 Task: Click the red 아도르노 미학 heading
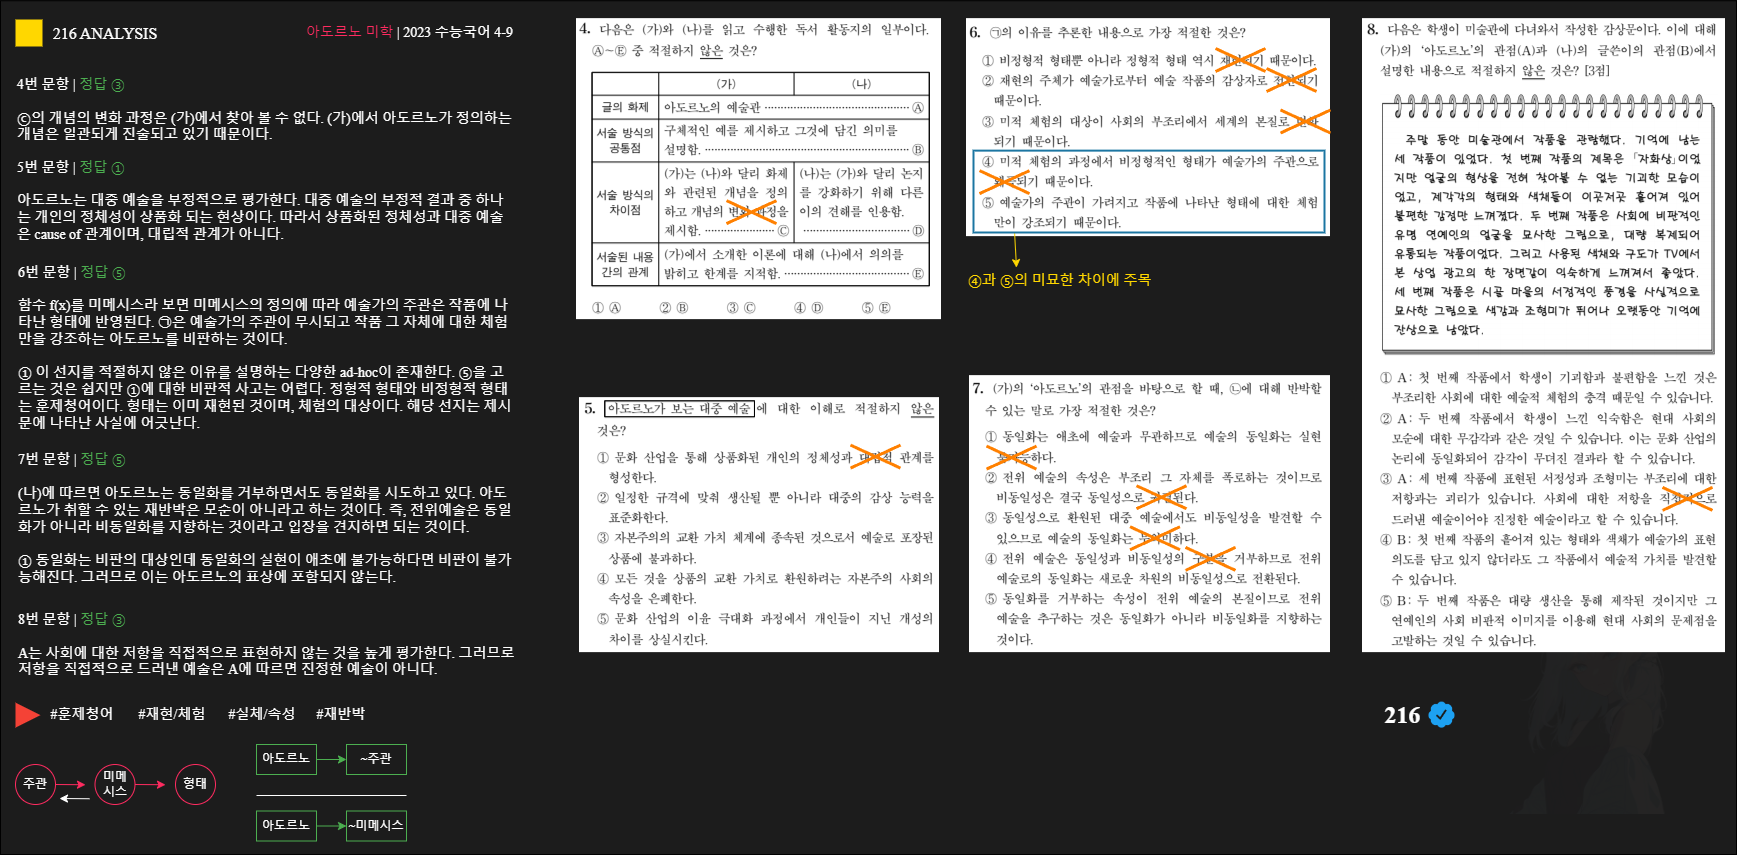[x=349, y=32]
